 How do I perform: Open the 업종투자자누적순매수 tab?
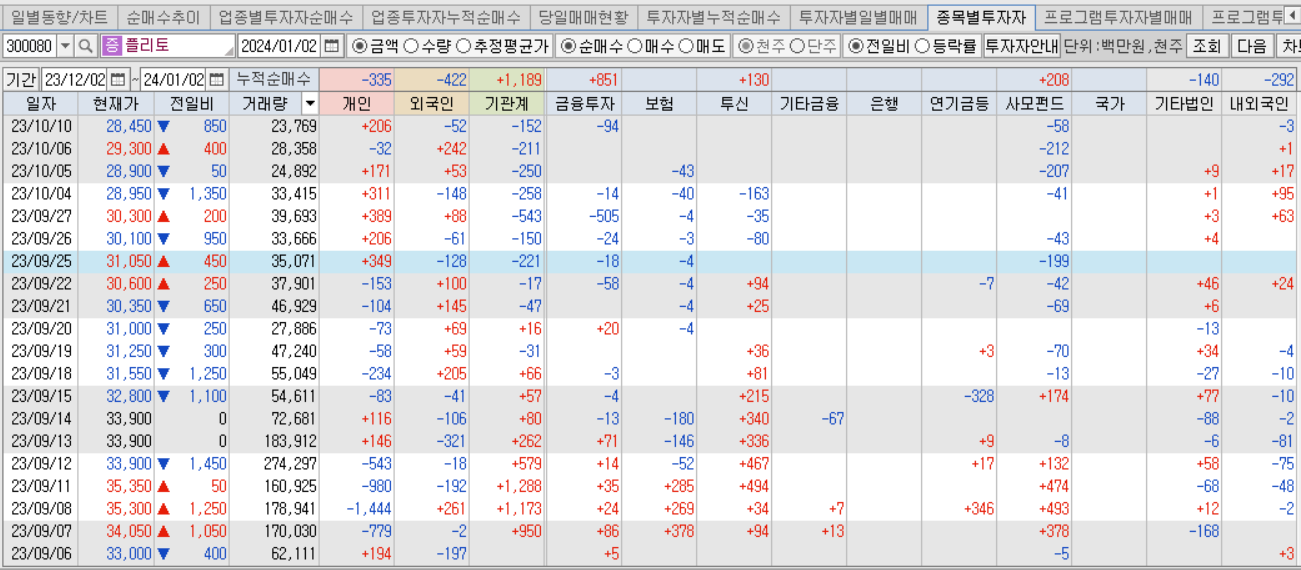[445, 17]
